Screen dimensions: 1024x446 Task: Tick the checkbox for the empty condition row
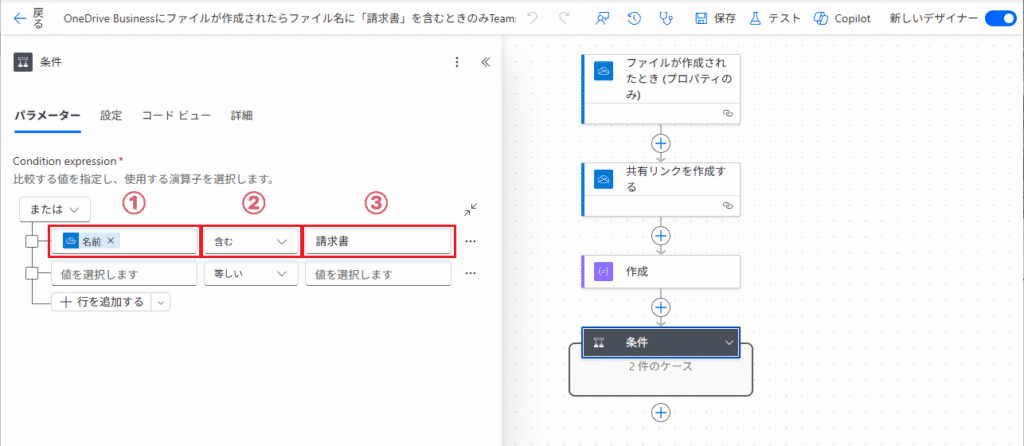(x=32, y=273)
